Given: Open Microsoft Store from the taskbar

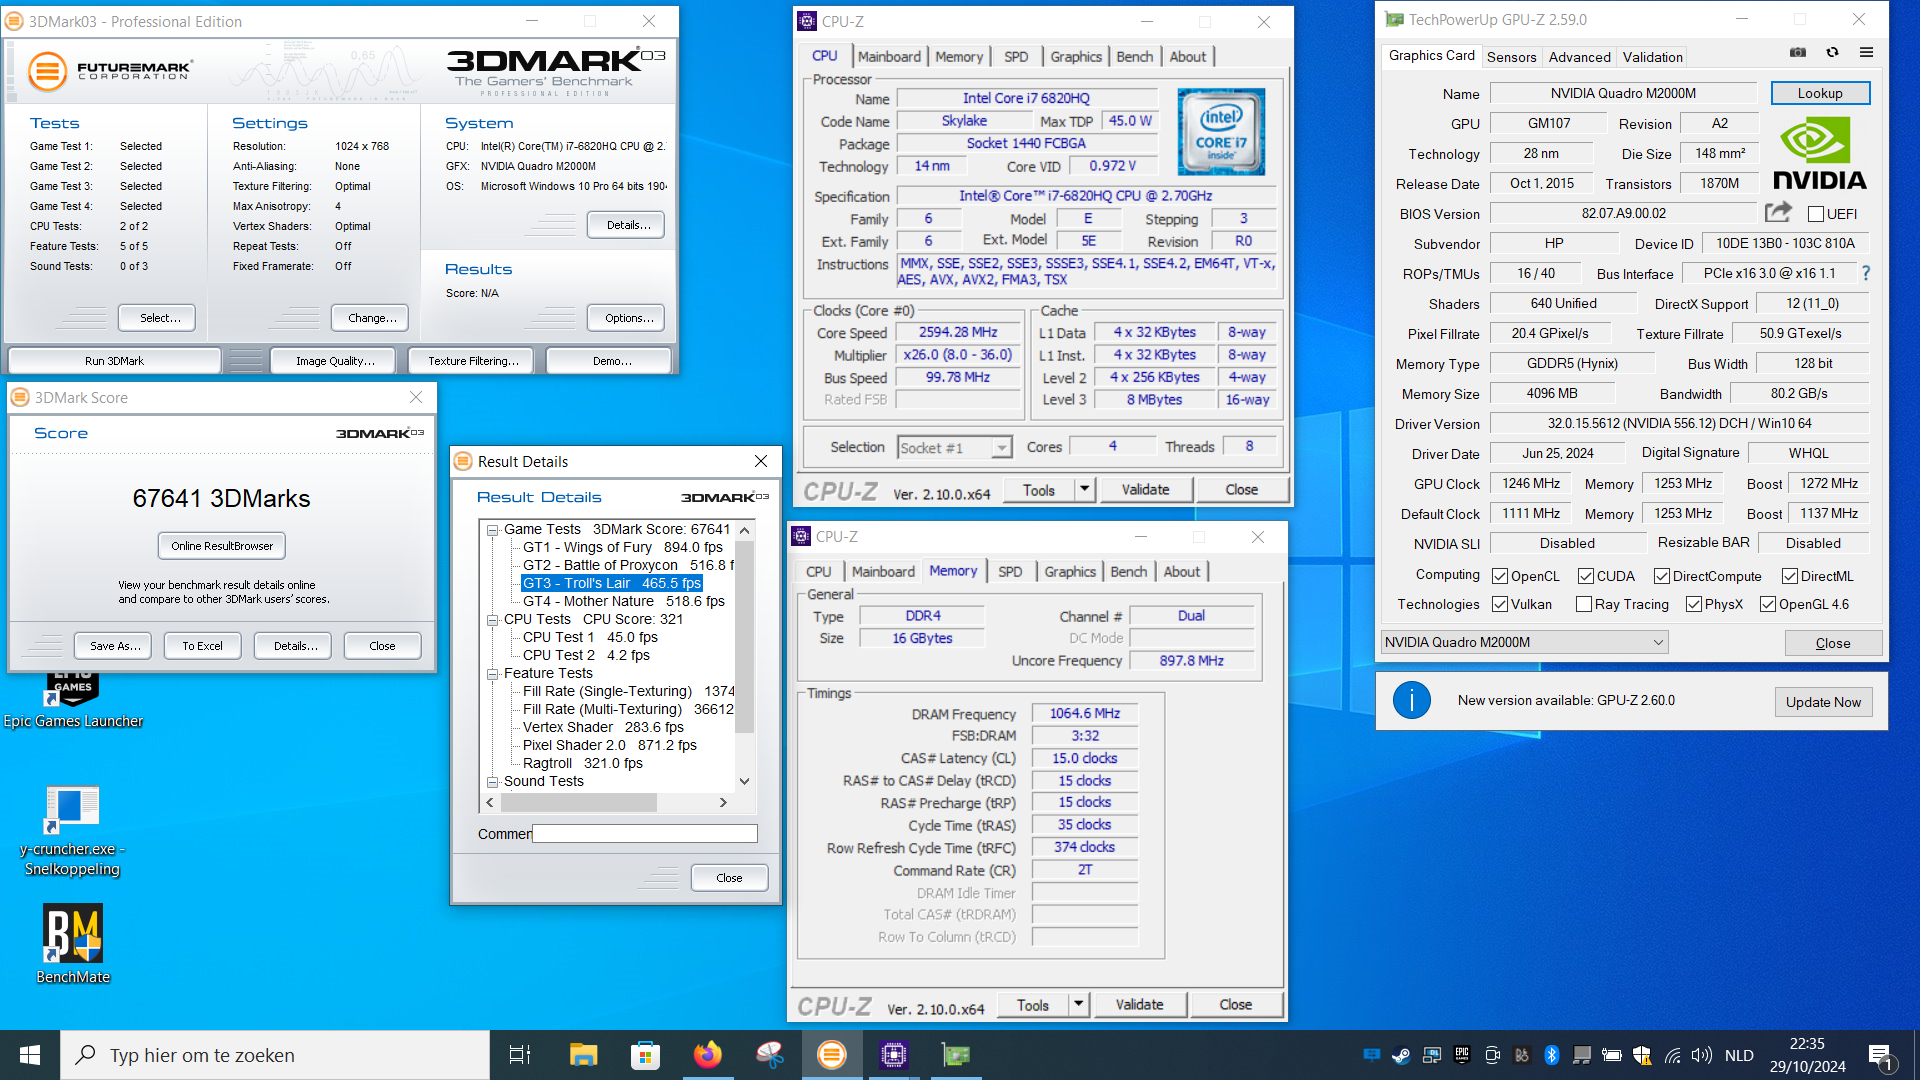Looking at the screenshot, I should point(645,1055).
